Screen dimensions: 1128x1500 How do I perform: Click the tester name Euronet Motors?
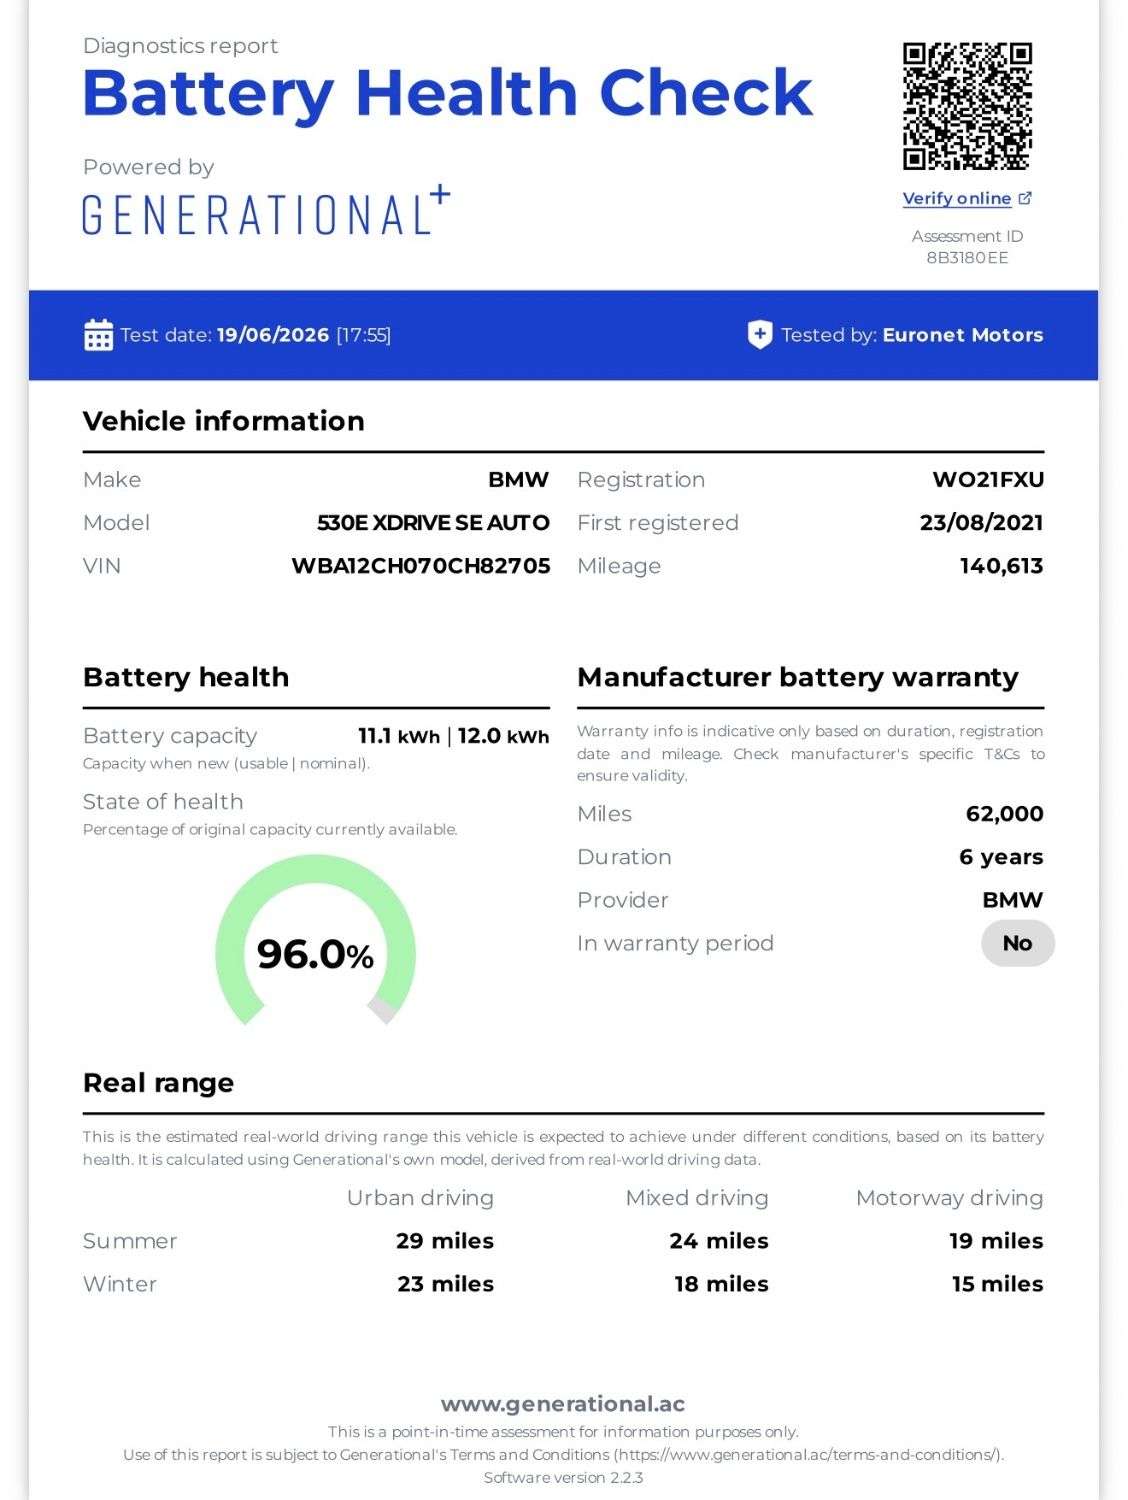coord(963,335)
